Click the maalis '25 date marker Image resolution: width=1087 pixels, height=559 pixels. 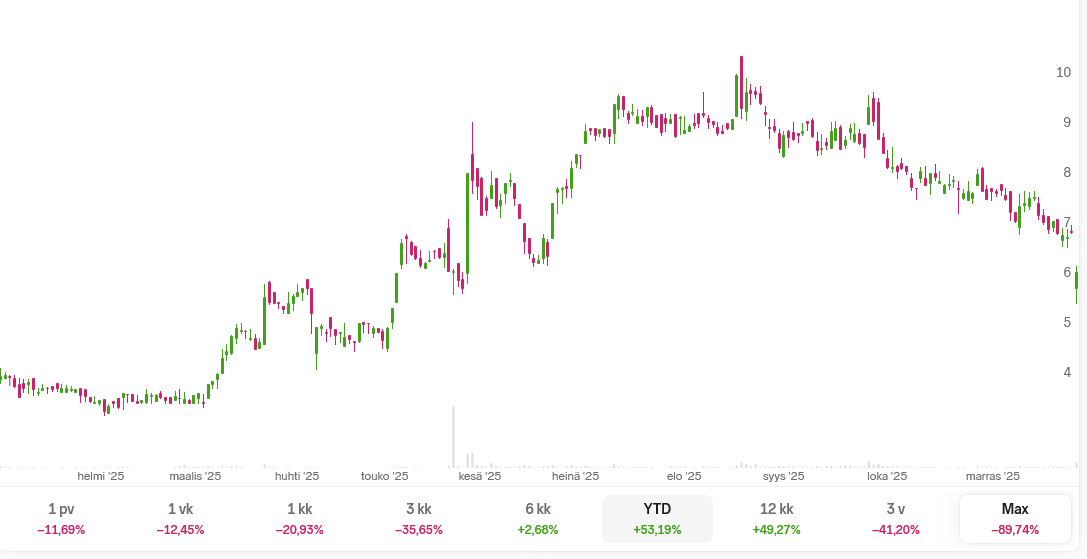194,477
